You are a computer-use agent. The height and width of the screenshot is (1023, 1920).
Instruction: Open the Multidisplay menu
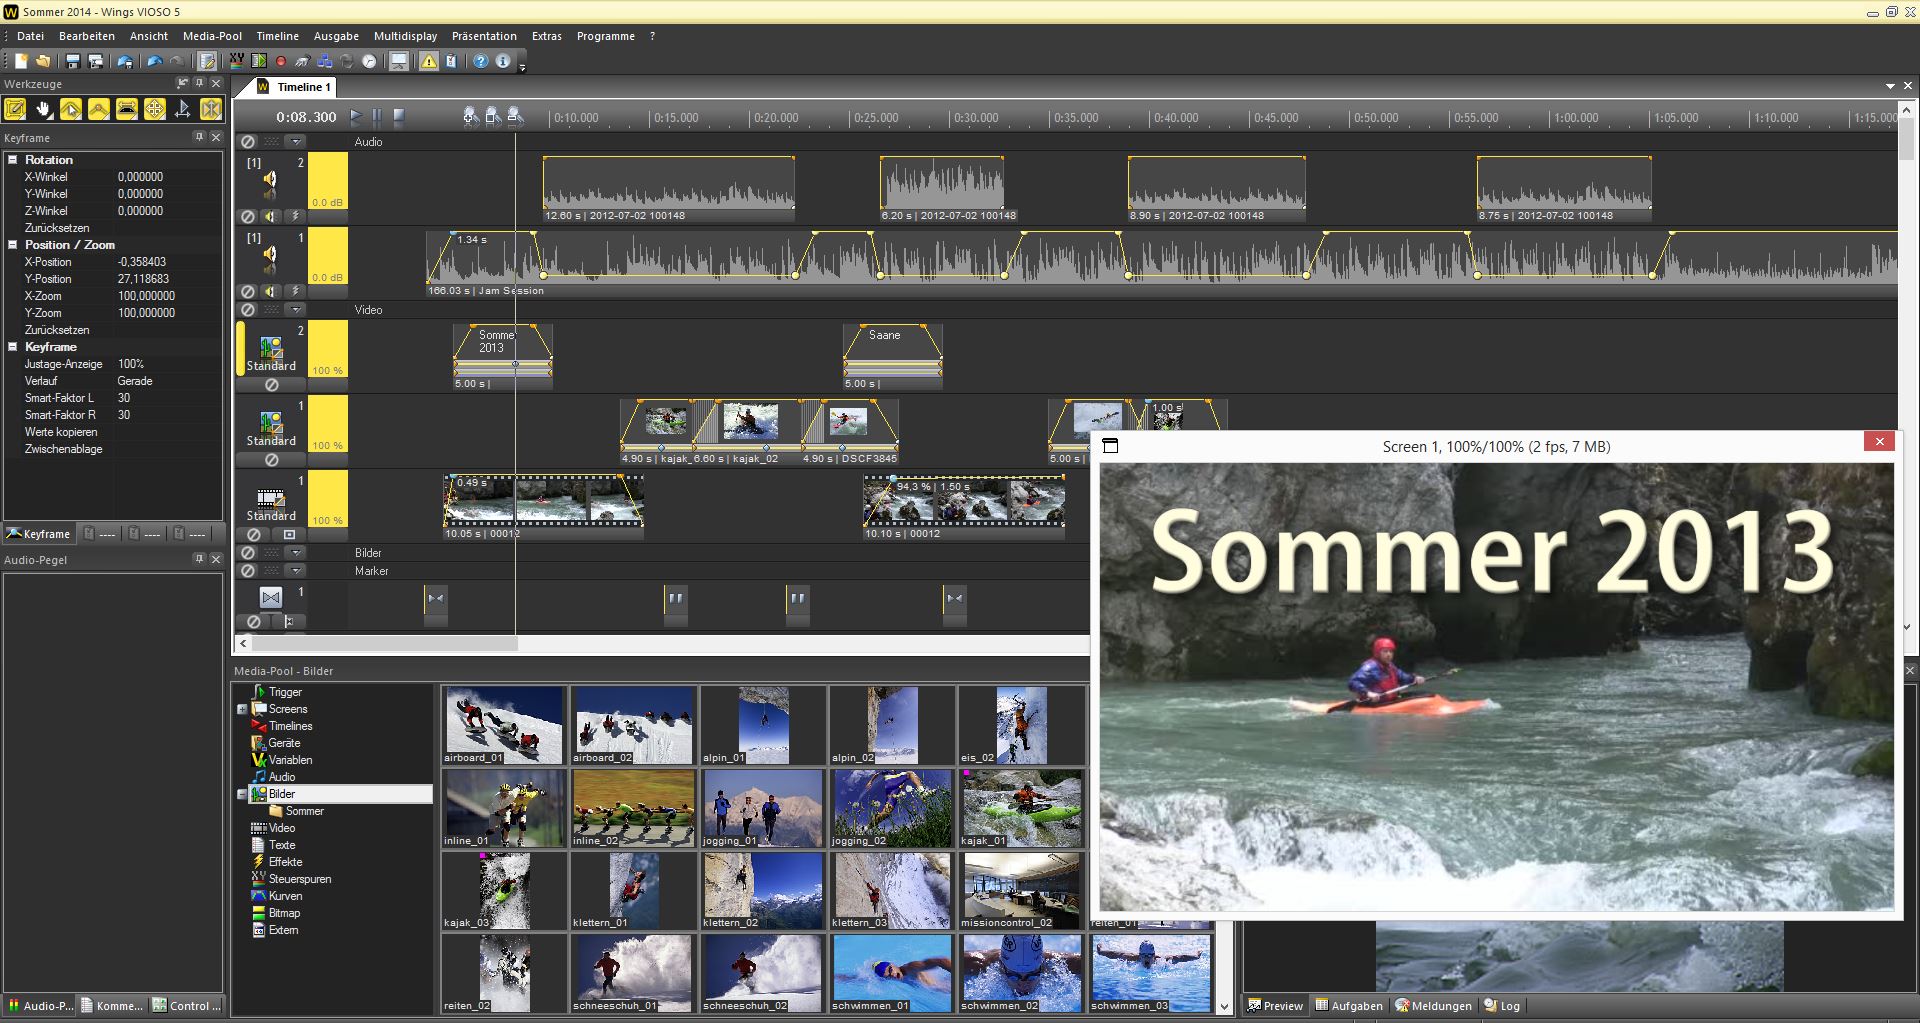point(405,36)
